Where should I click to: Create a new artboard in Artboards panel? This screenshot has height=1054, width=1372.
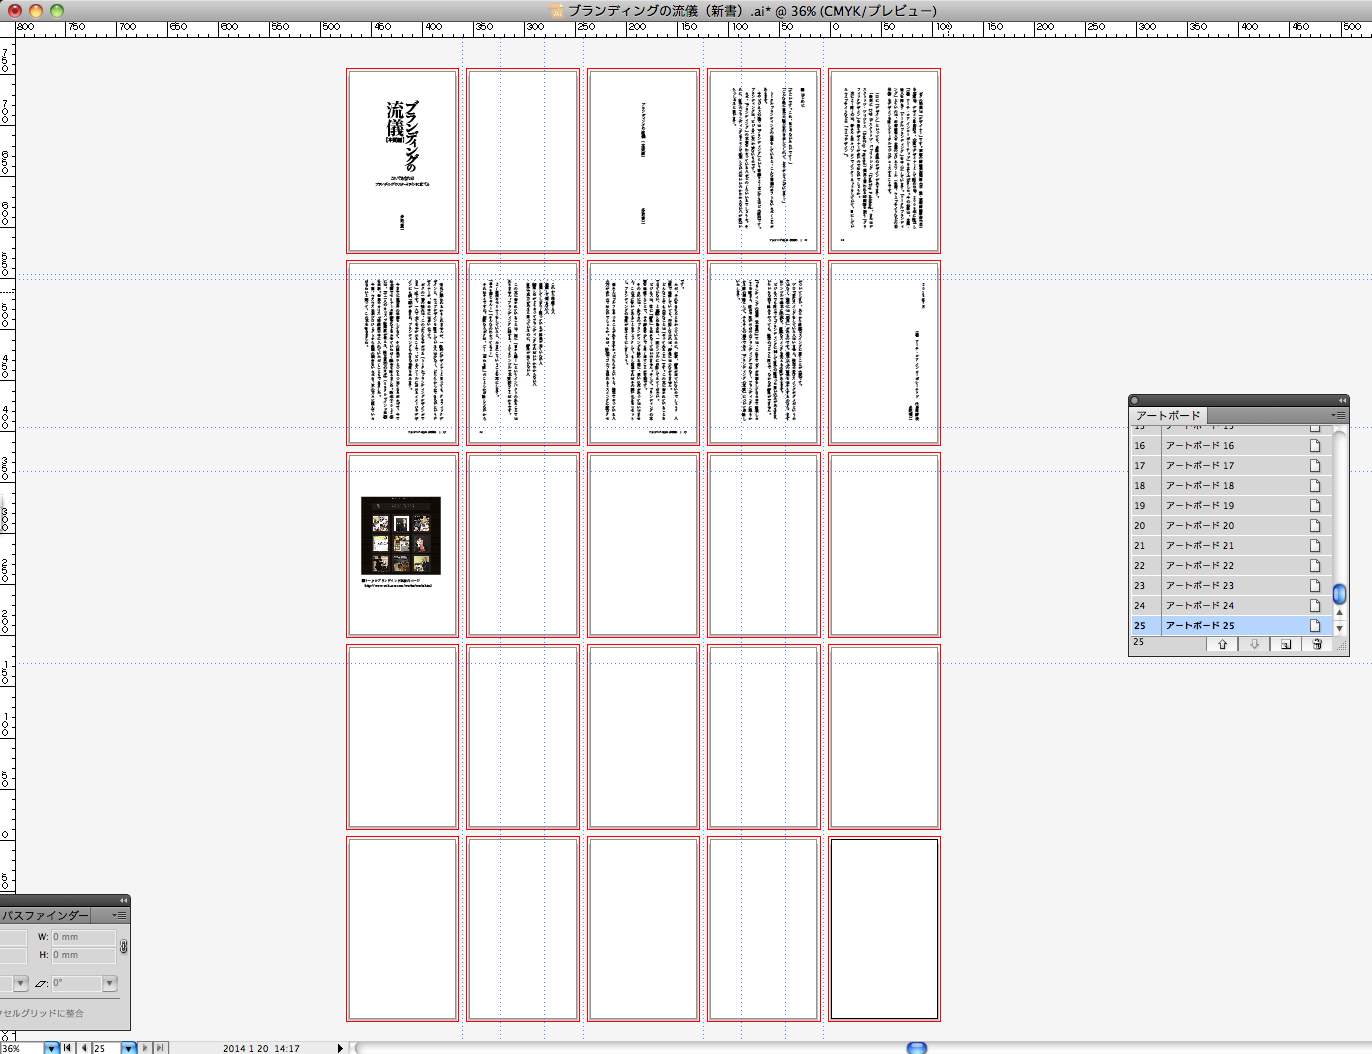point(1285,644)
